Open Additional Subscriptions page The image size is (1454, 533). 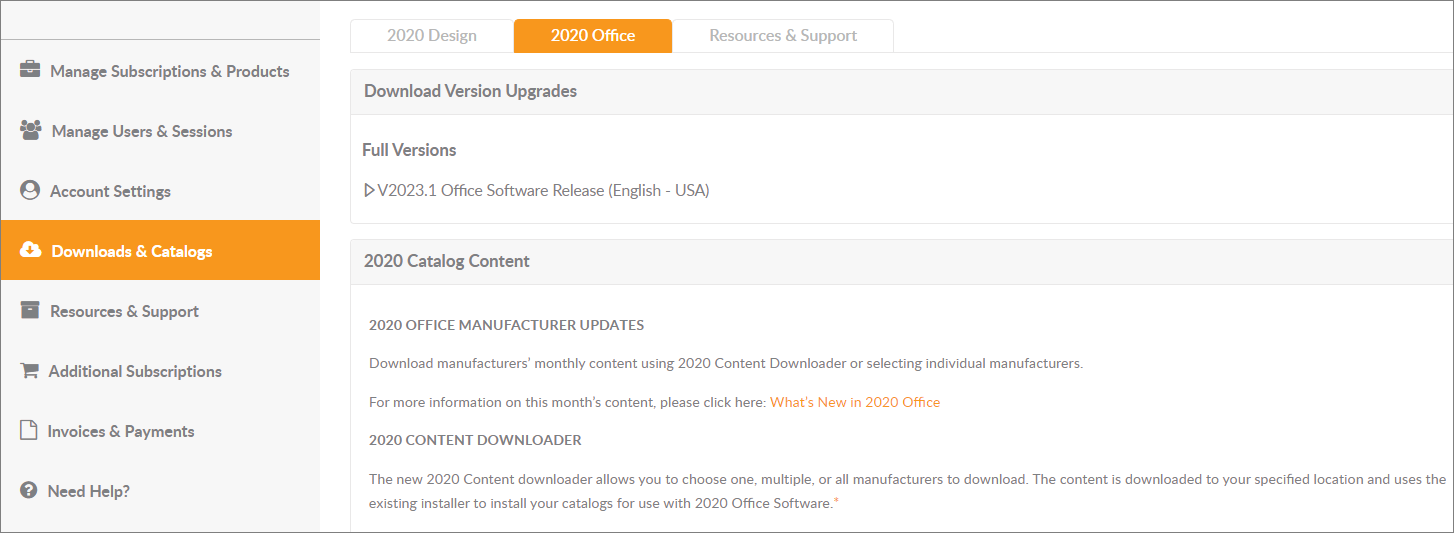(x=160, y=371)
